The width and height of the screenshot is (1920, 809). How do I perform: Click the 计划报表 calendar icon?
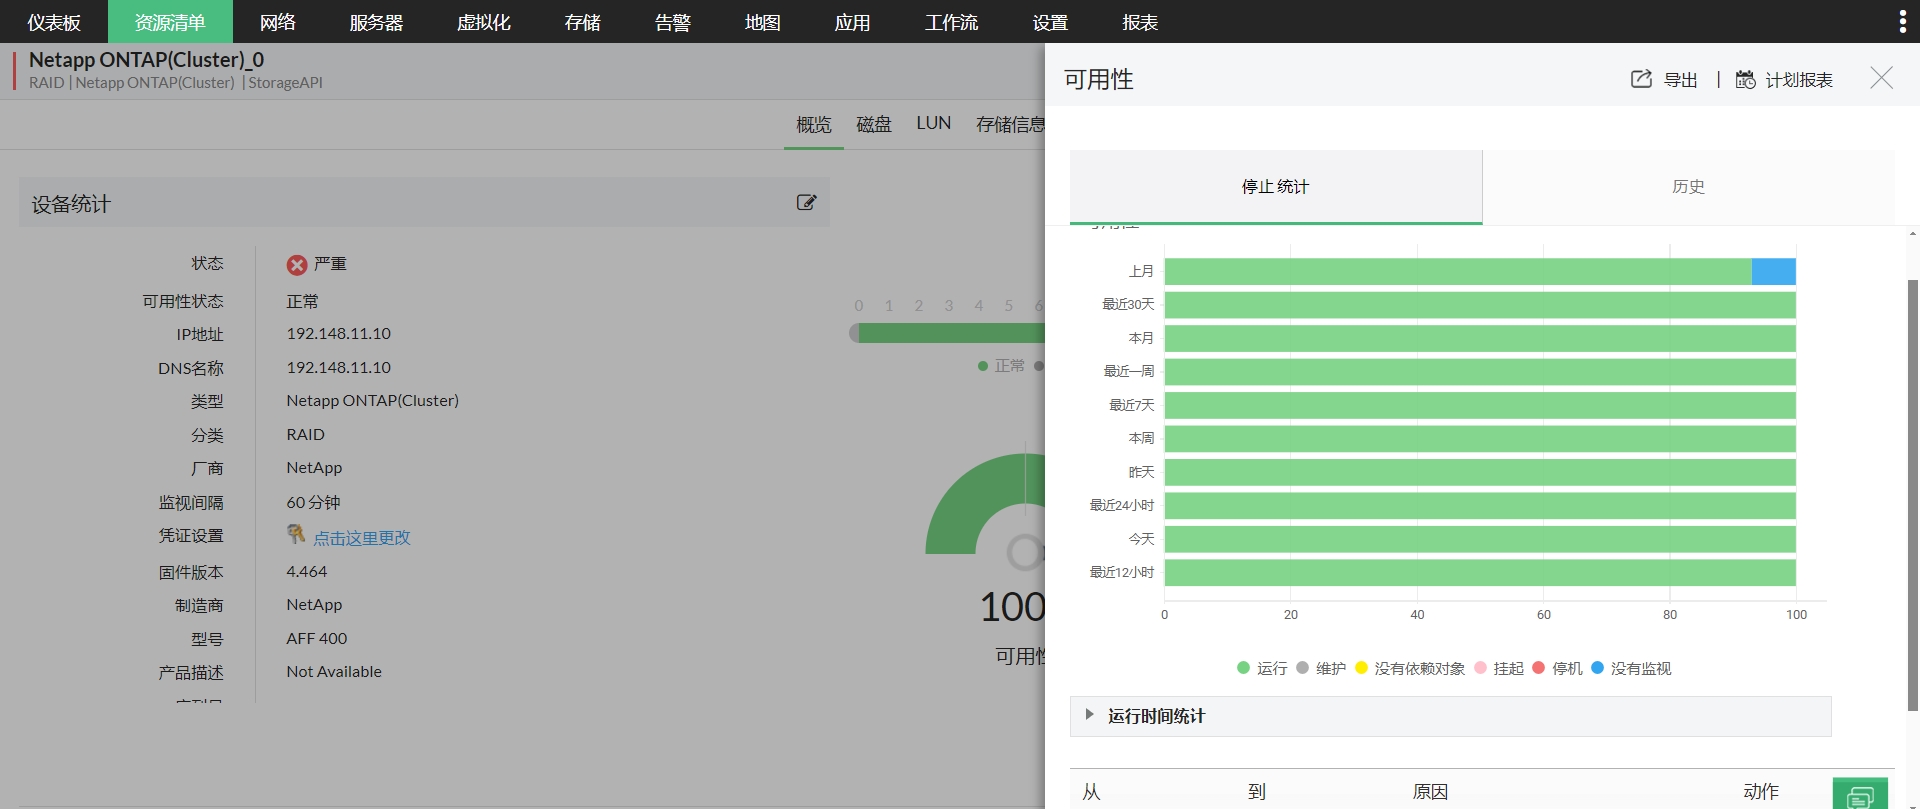tap(1745, 79)
